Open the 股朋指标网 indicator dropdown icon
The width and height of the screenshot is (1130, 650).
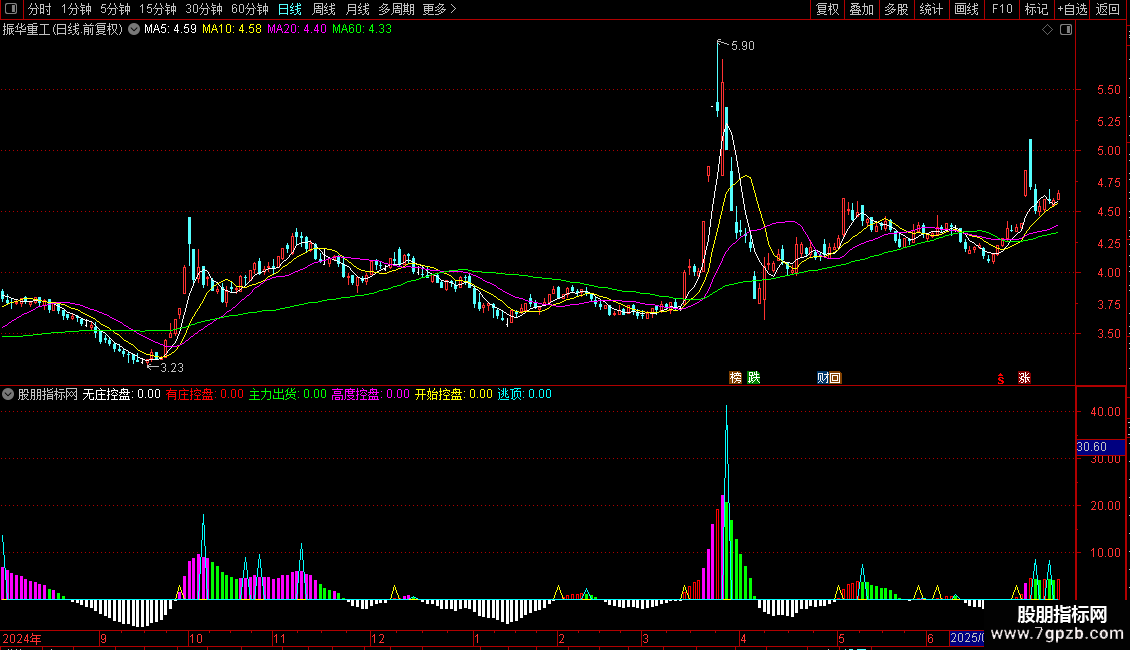click(x=8, y=394)
